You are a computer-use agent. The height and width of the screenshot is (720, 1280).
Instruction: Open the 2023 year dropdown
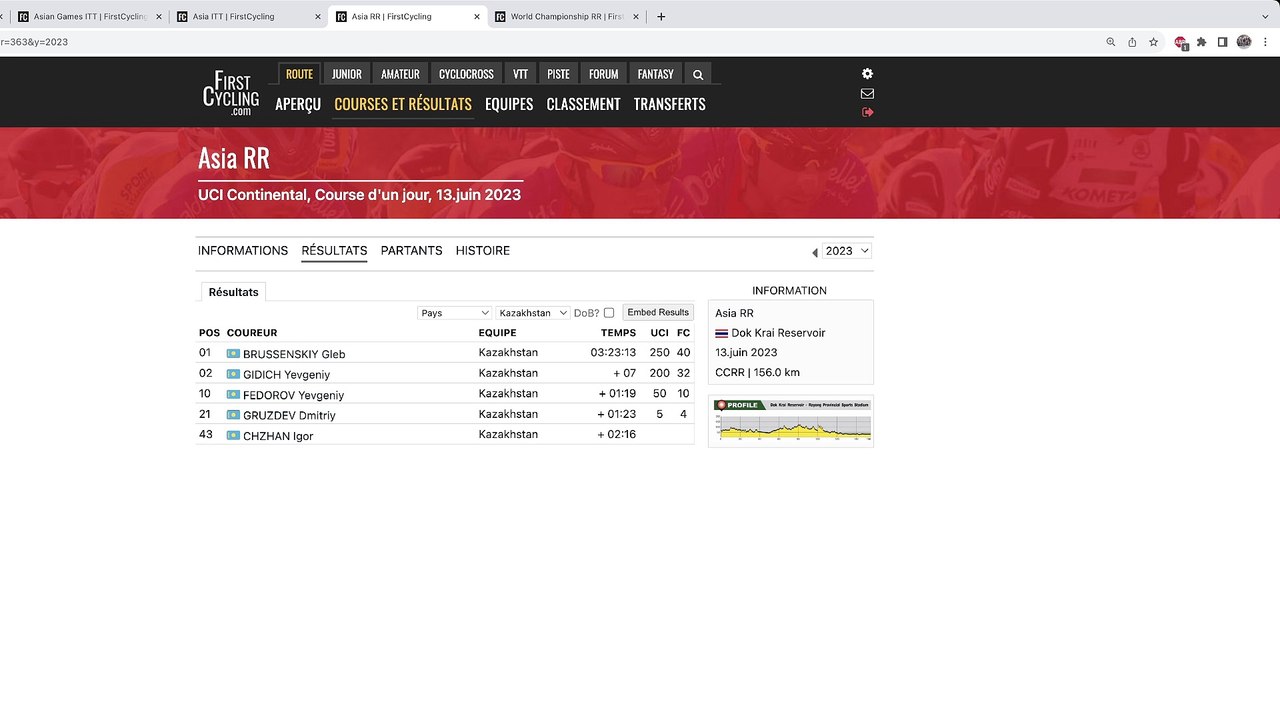847,251
